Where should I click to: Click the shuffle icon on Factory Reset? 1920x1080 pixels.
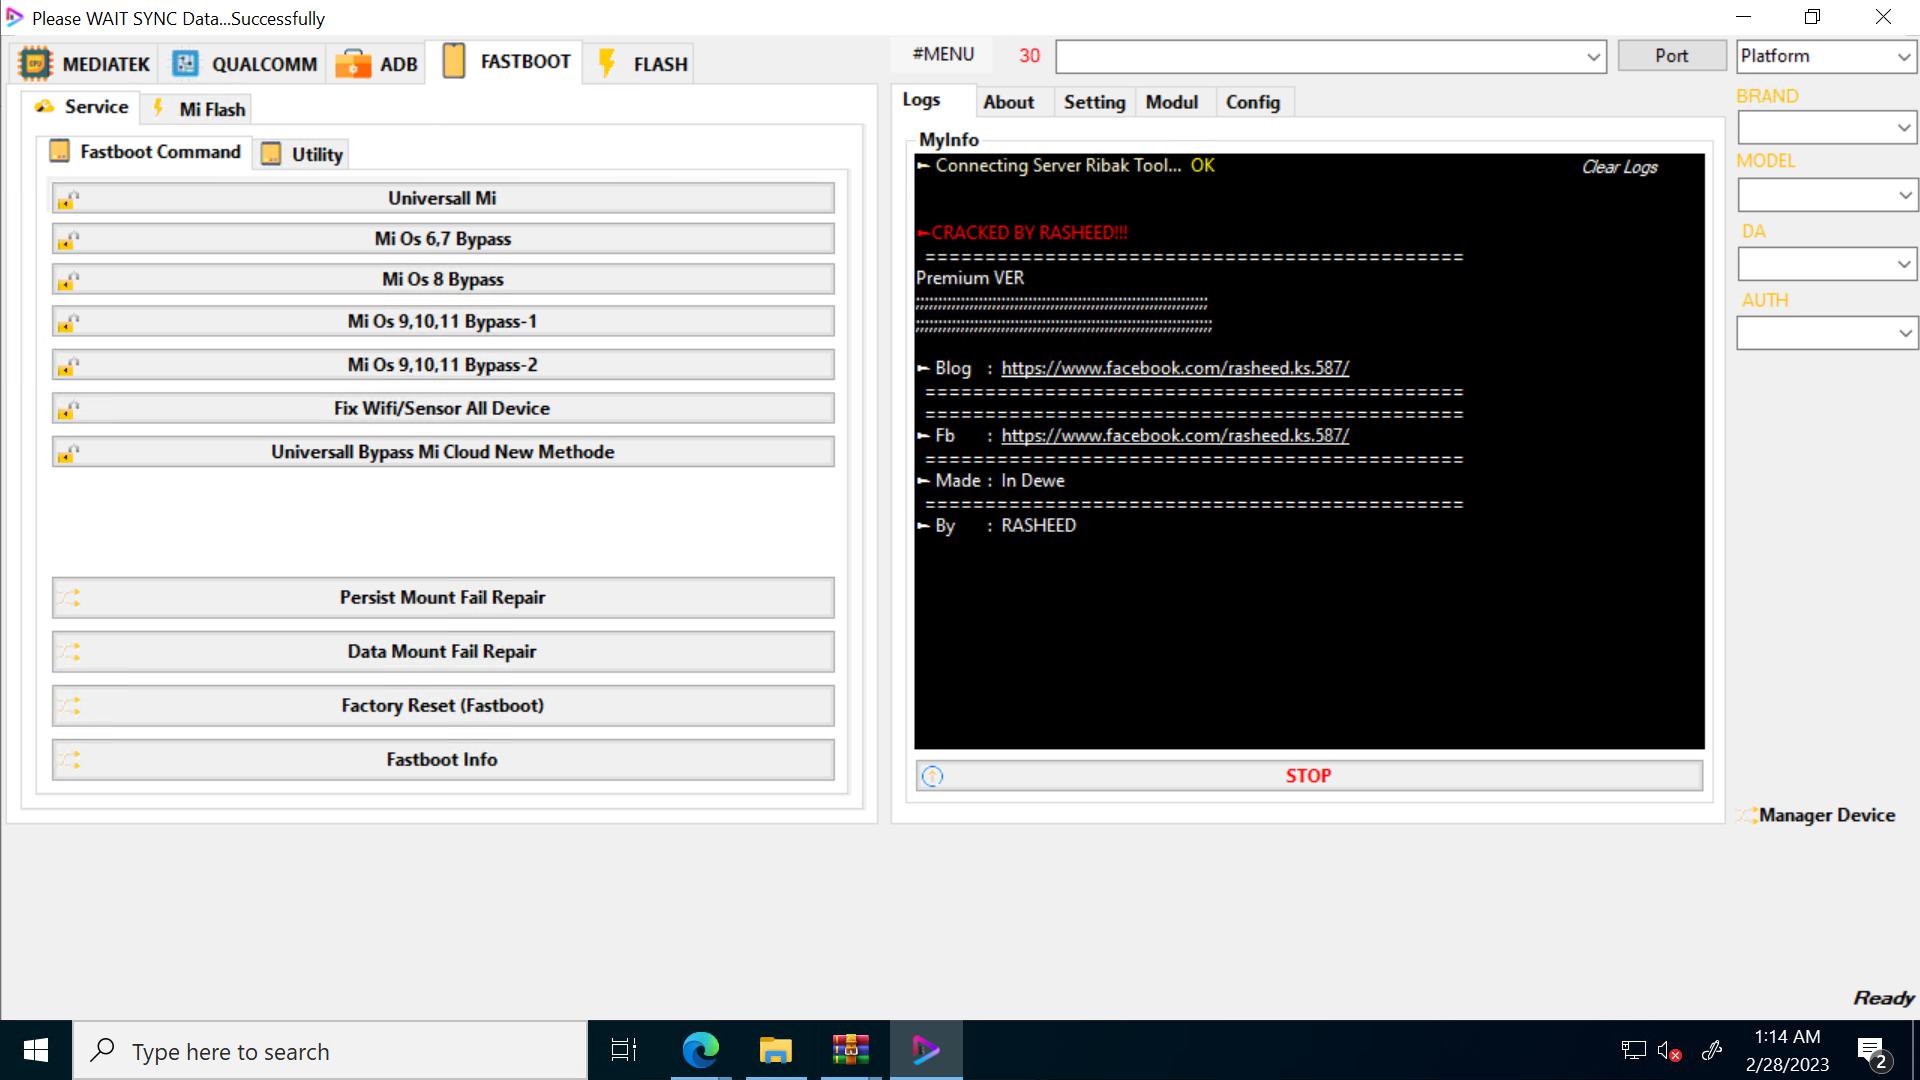[x=68, y=706]
